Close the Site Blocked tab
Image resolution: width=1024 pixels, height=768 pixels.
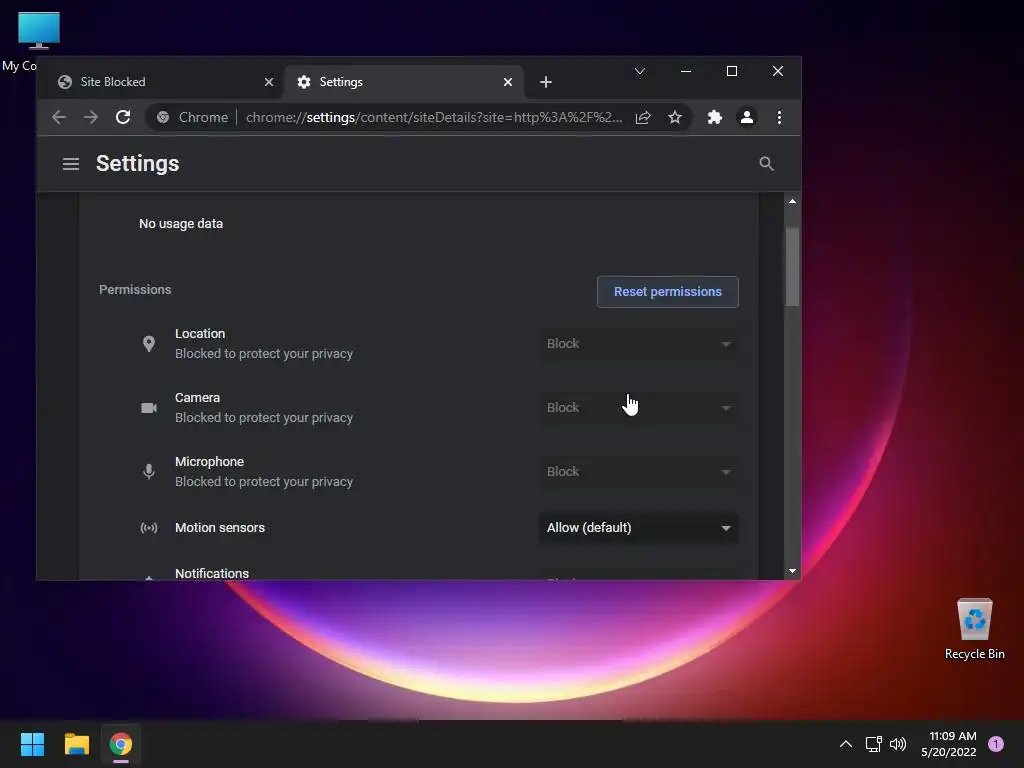pos(269,82)
